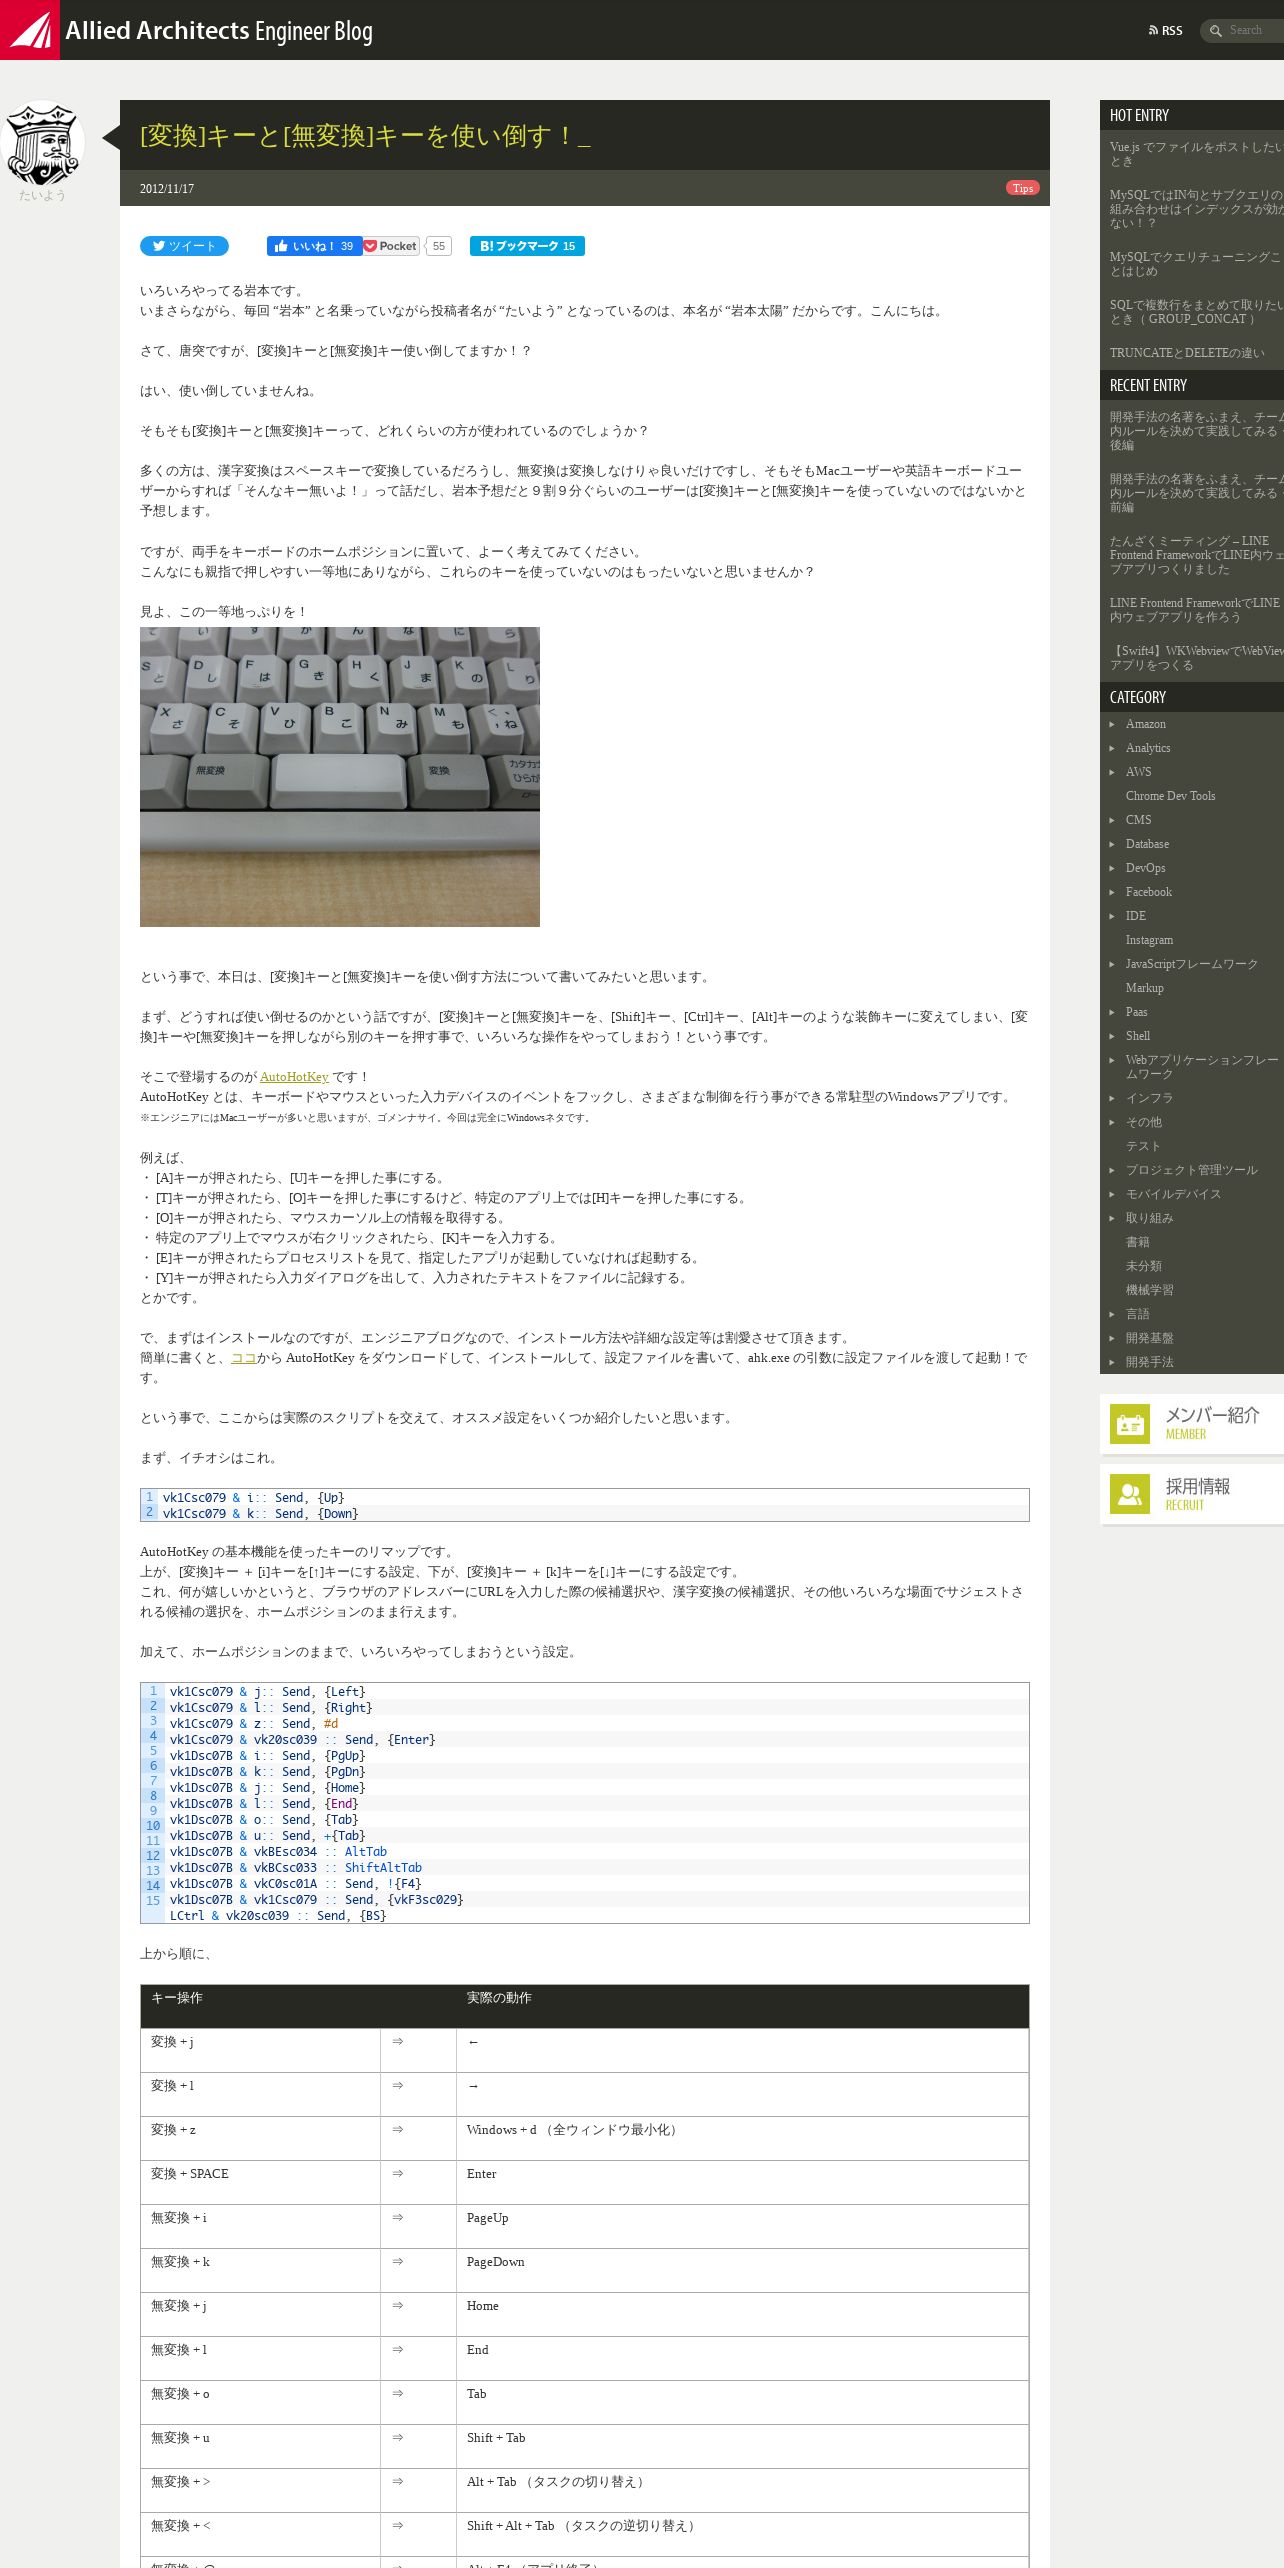Select the JavaScriptフレームワーク category
This screenshot has height=2568, width=1284.
click(x=1192, y=964)
